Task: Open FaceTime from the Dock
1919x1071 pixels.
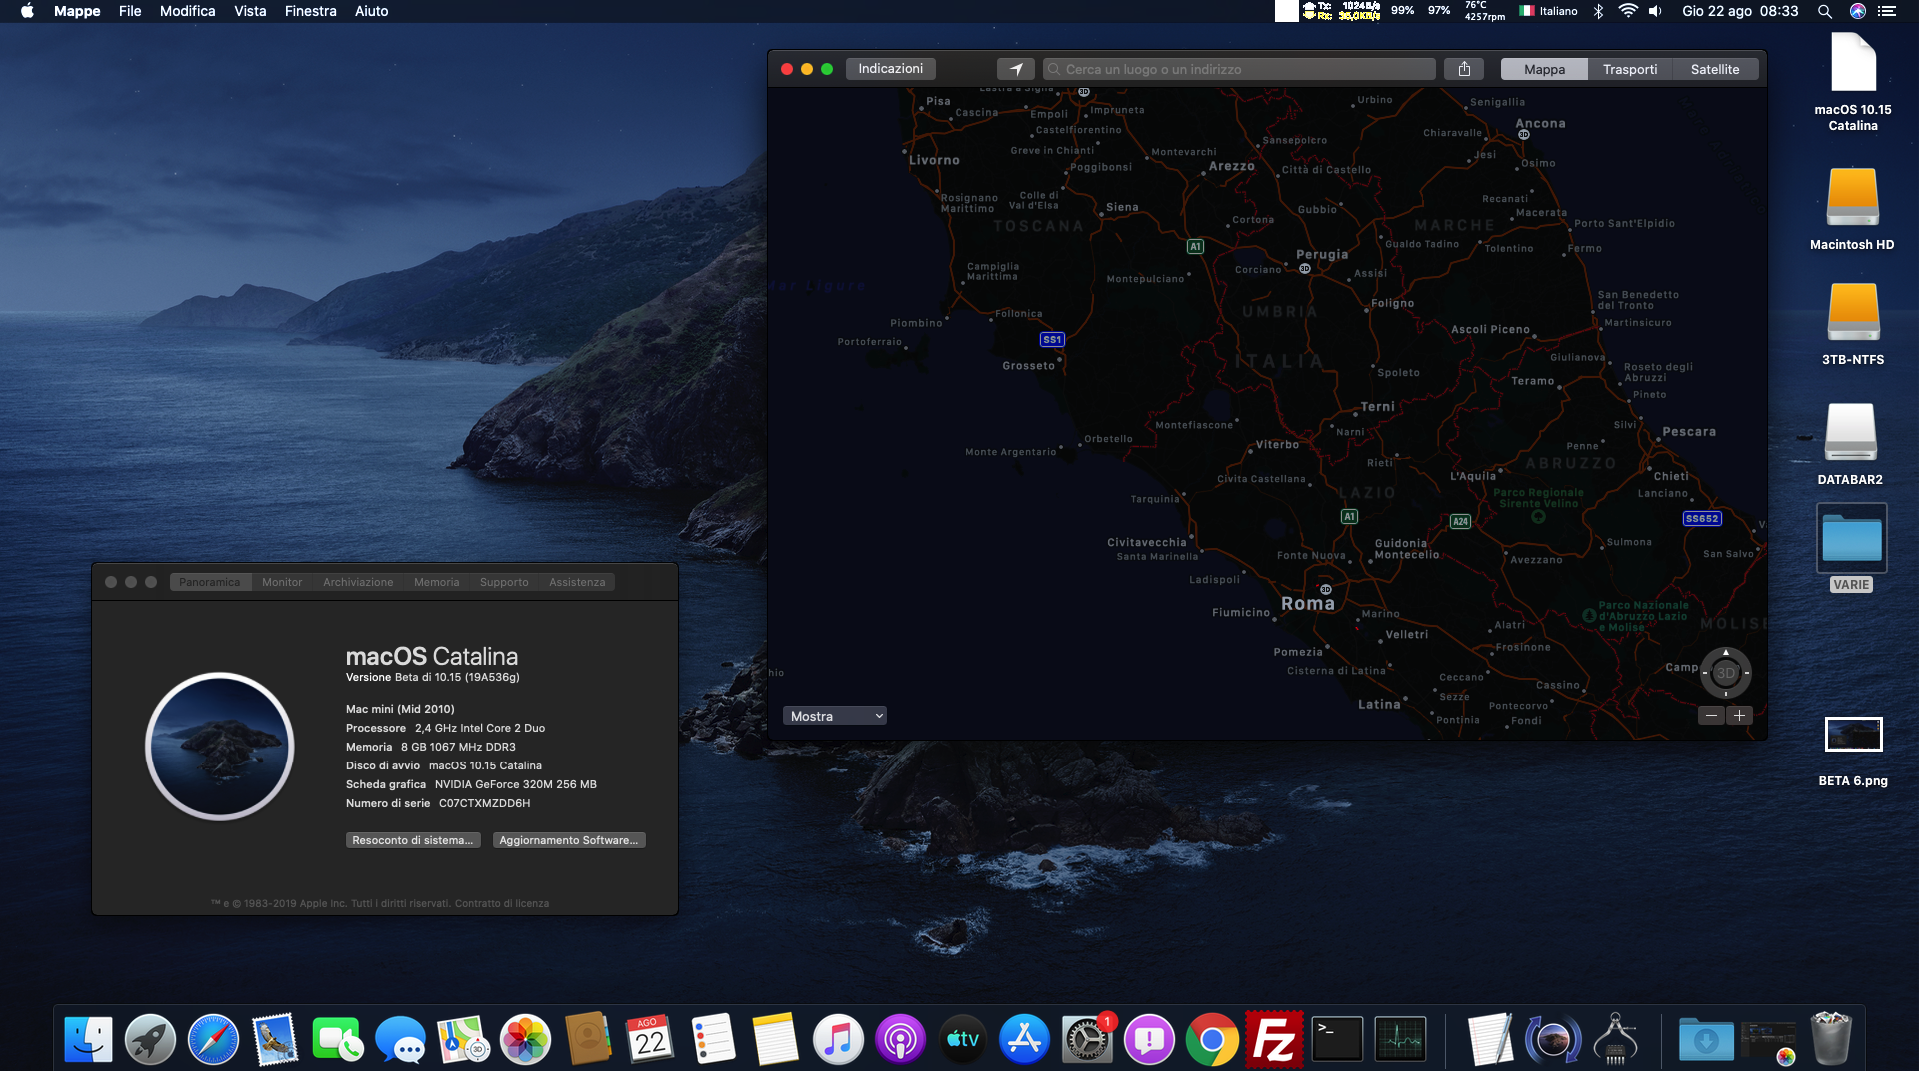Action: tap(337, 1040)
